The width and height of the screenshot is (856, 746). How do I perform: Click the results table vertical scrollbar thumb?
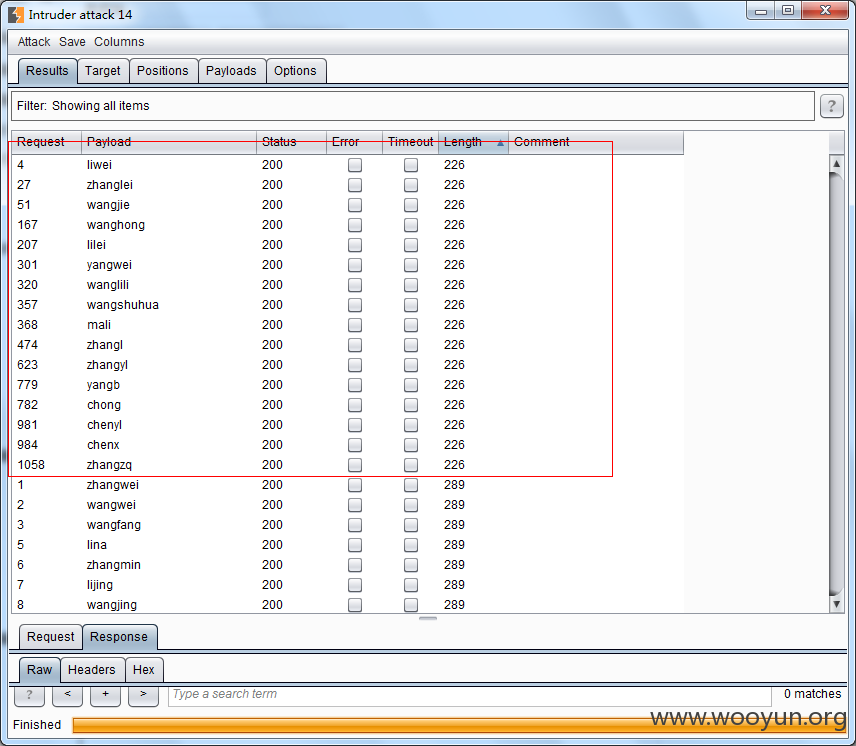tap(836, 384)
